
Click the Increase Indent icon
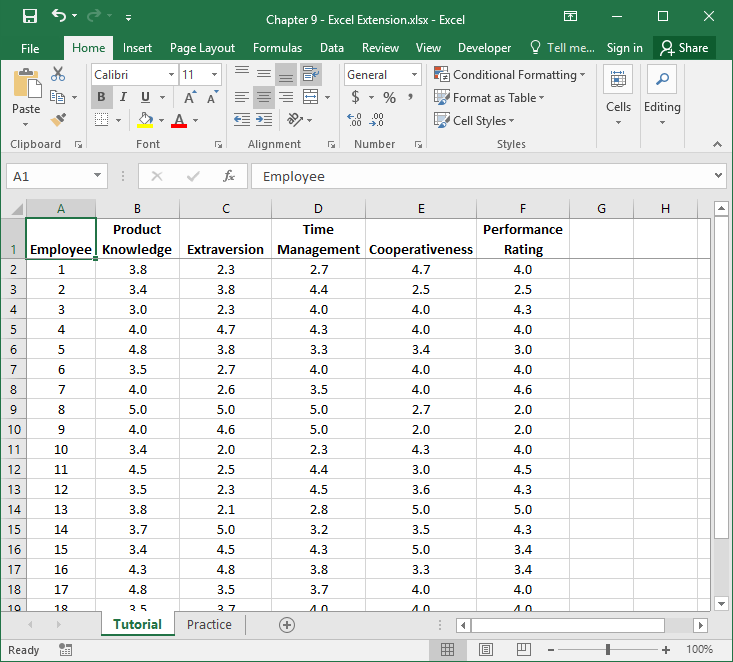265,120
